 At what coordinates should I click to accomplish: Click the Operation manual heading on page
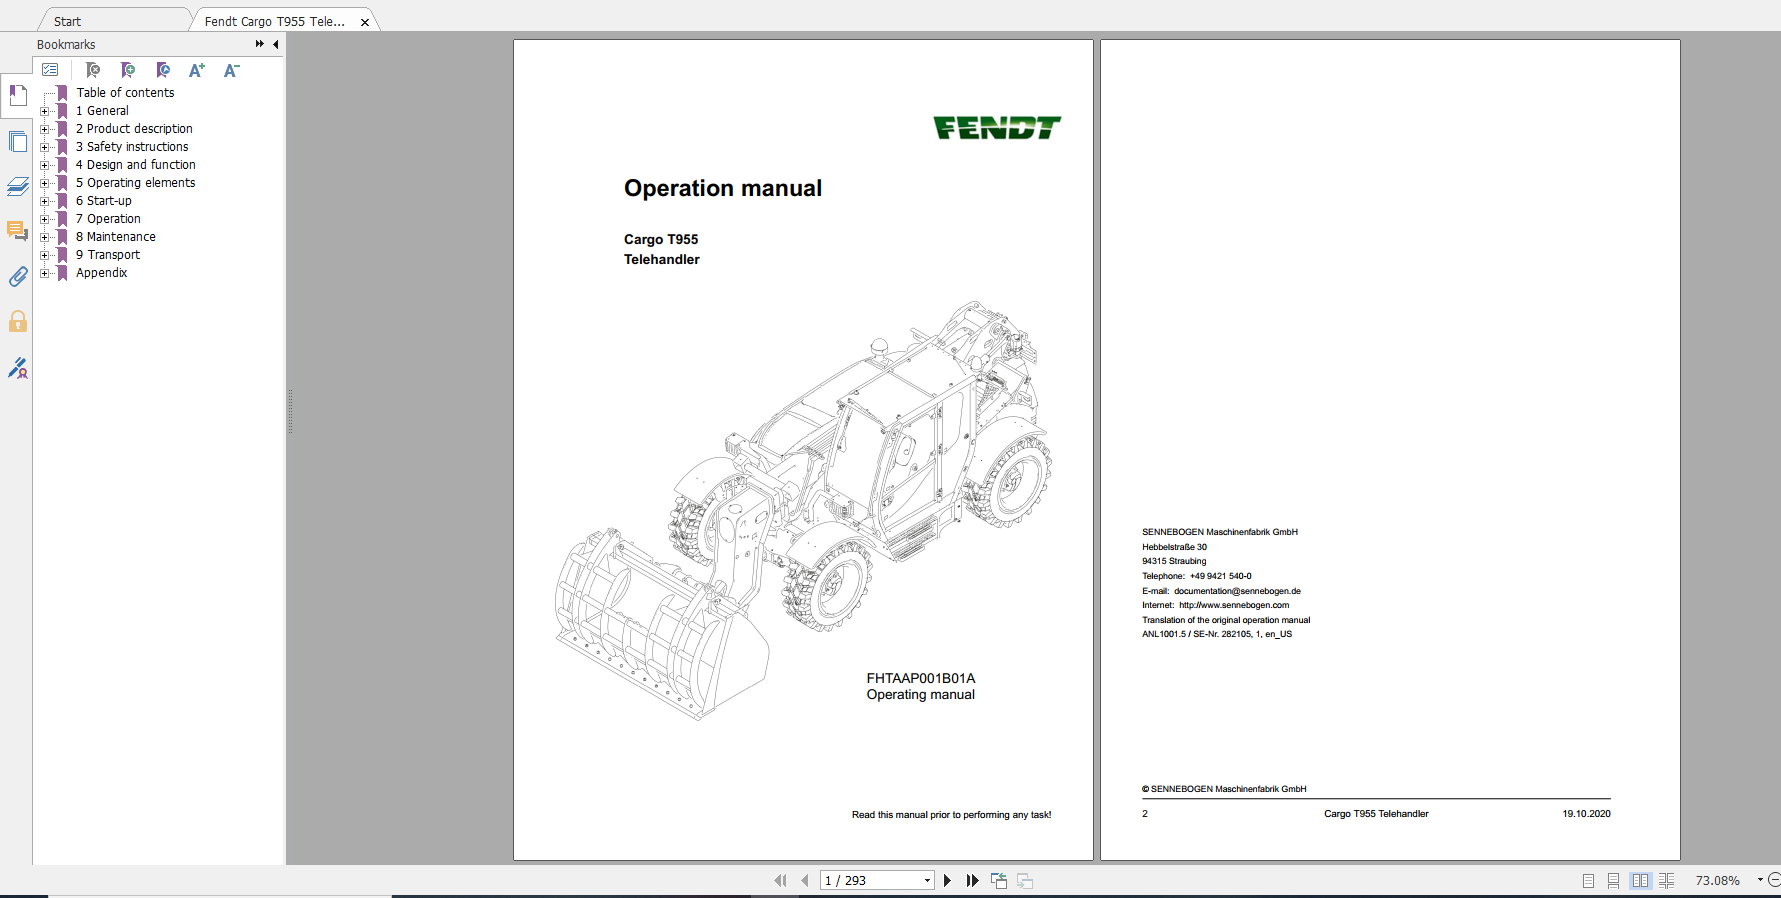pyautogui.click(x=723, y=188)
